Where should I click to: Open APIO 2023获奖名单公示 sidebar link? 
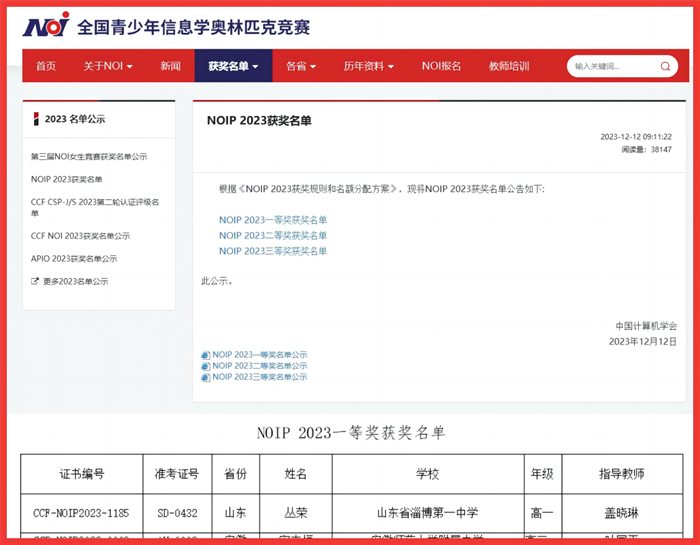click(x=74, y=258)
